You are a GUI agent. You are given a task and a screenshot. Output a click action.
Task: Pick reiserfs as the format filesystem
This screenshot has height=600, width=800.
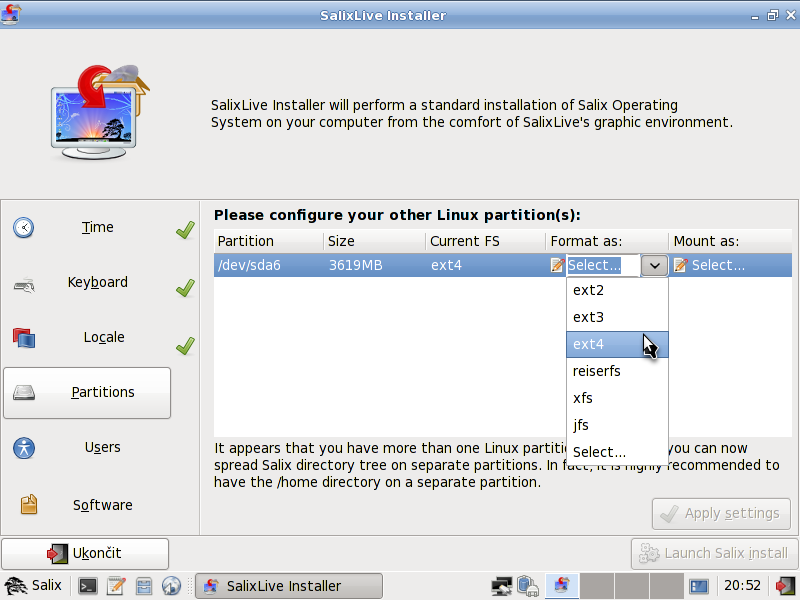point(617,371)
